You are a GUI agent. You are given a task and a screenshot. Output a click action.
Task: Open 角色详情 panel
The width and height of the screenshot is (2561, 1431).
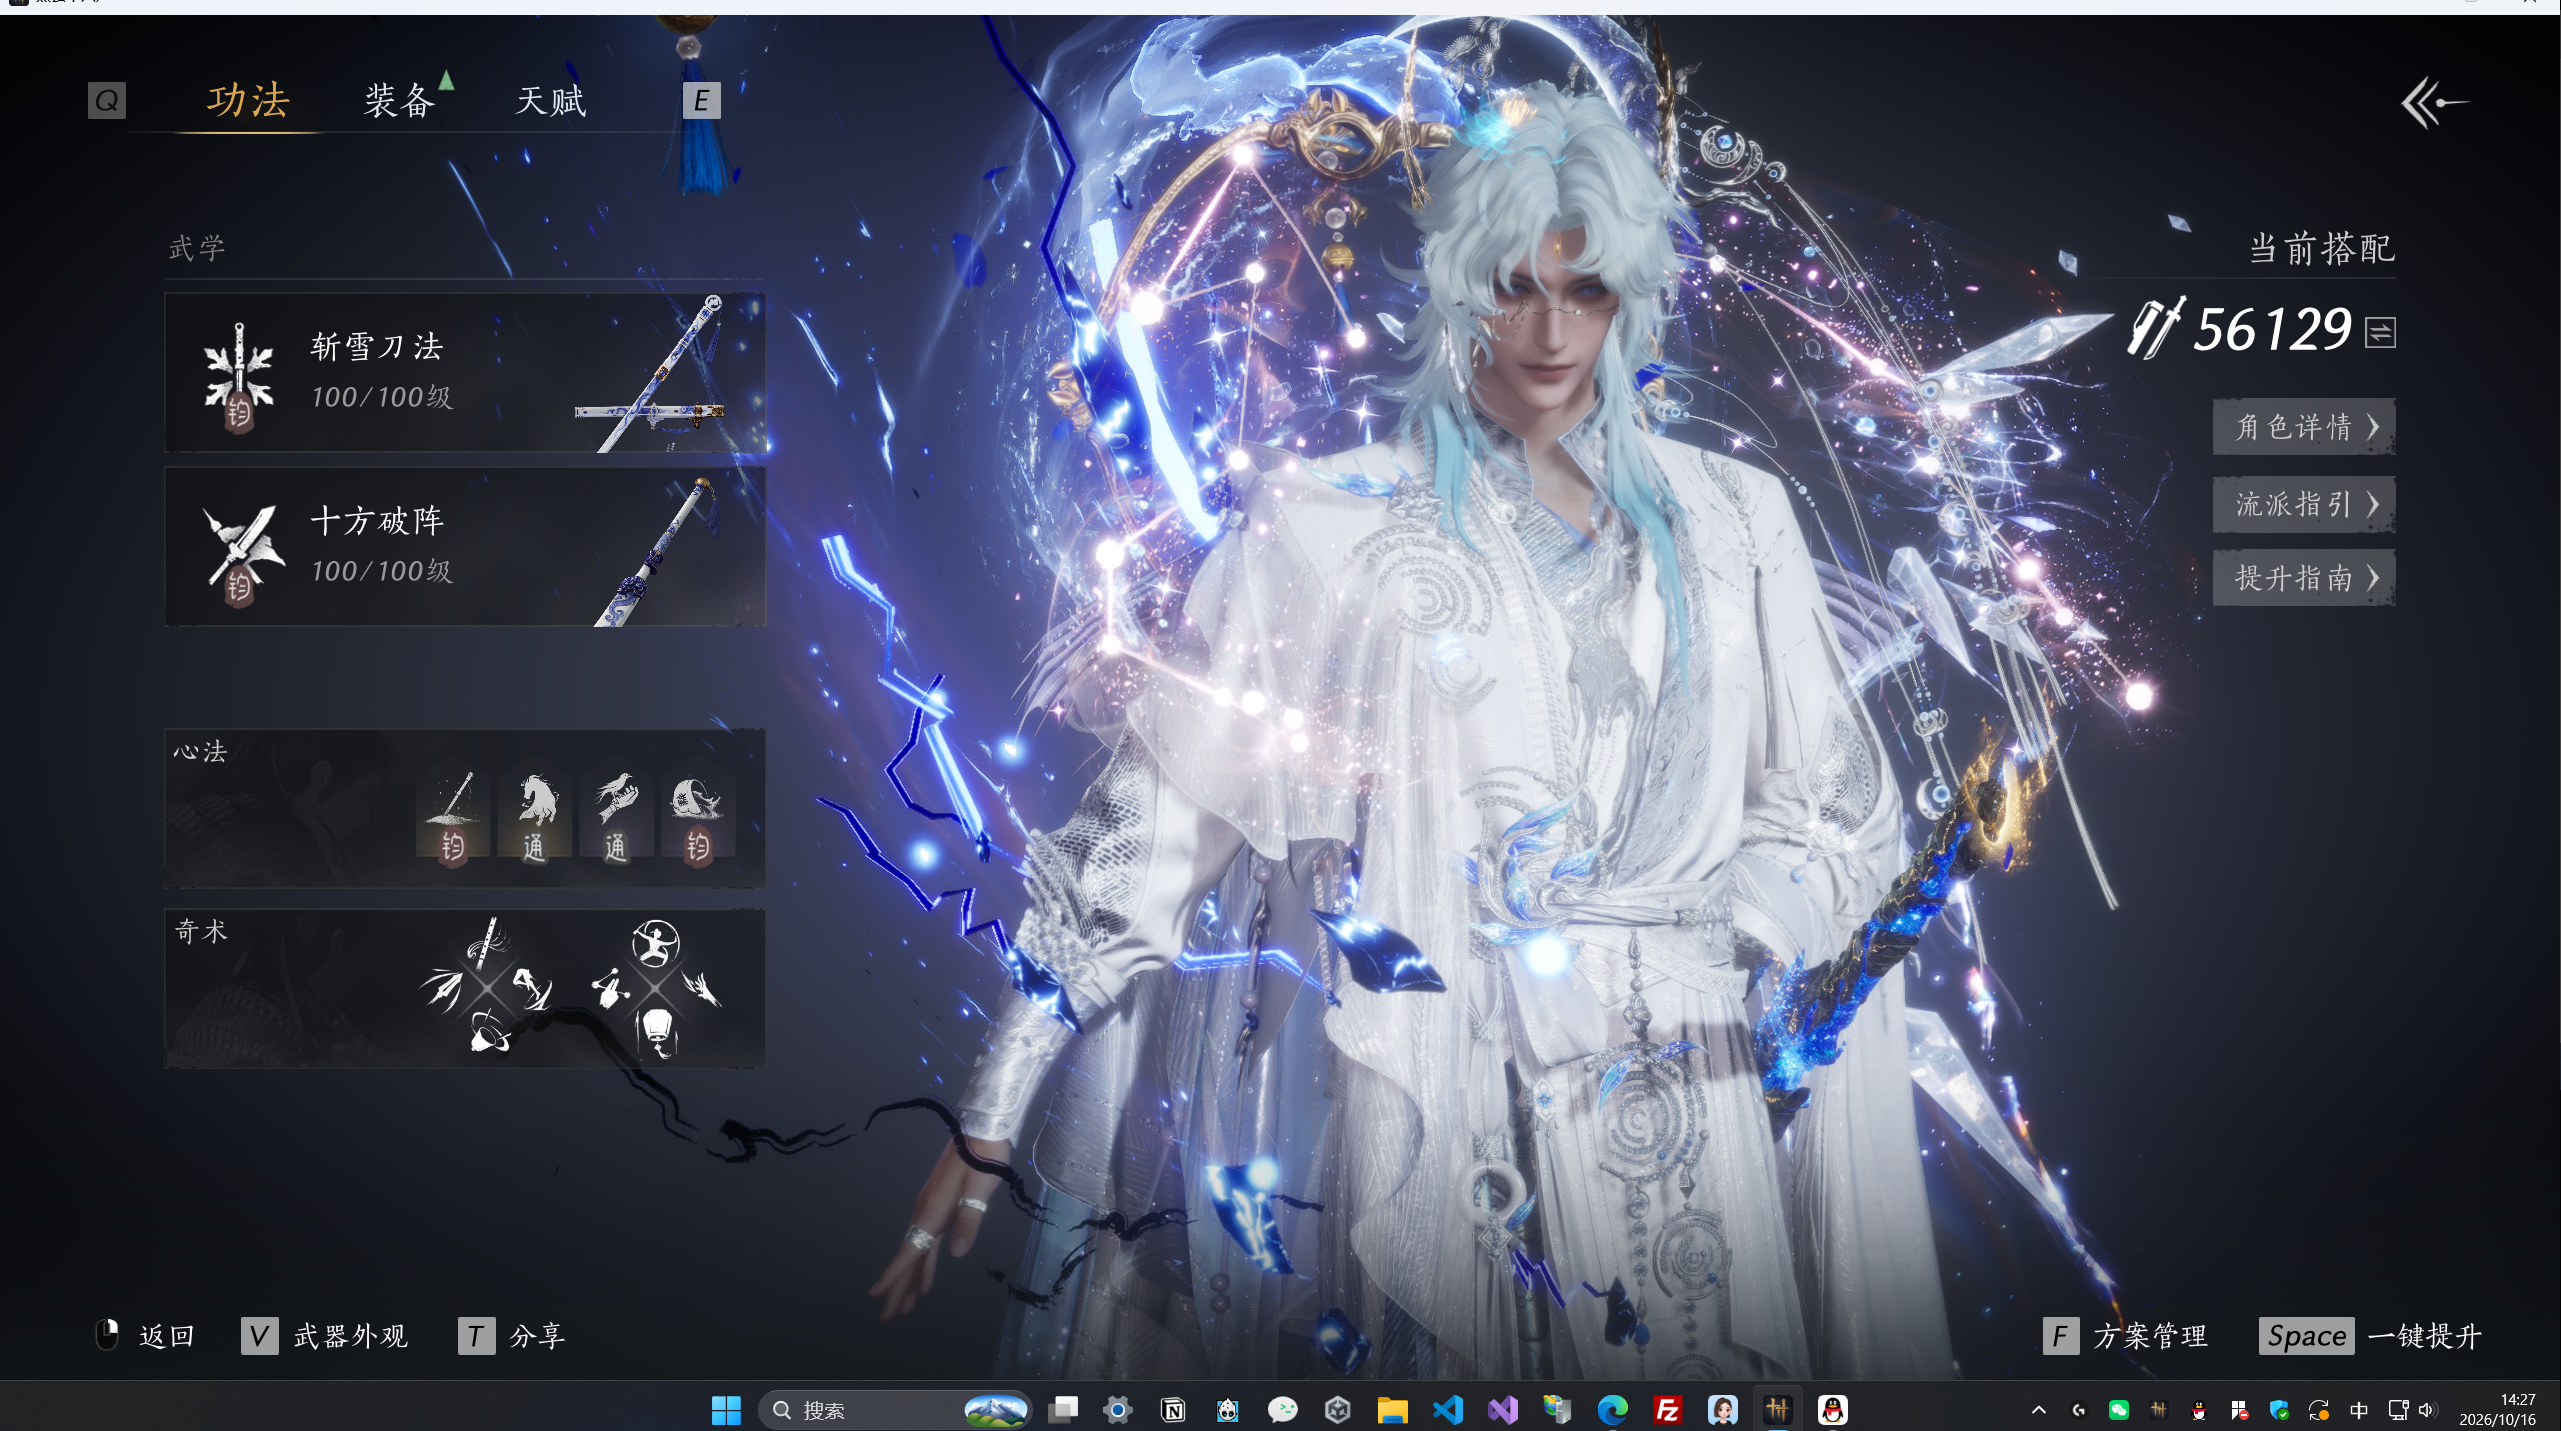[x=2304, y=427]
